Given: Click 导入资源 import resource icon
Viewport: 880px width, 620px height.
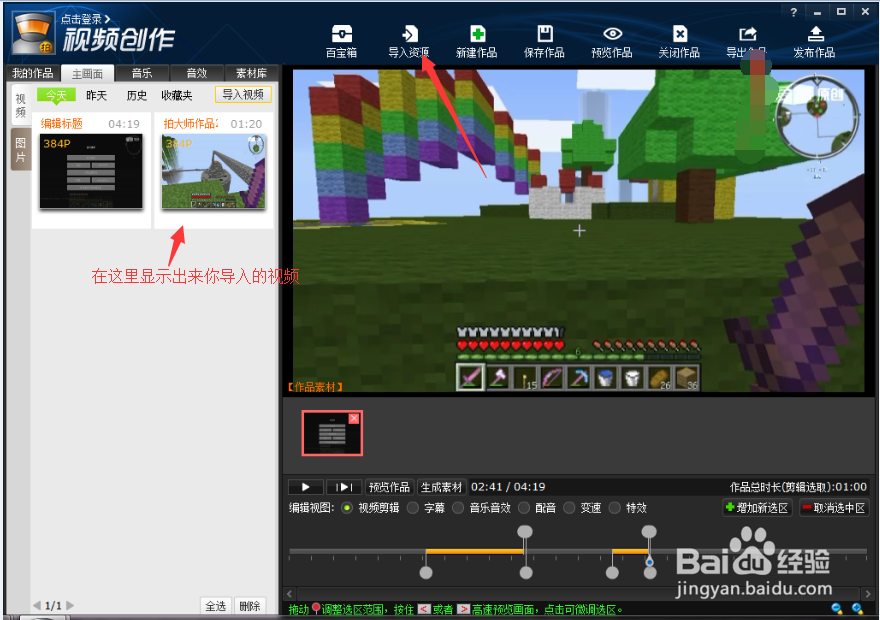Looking at the screenshot, I should 409,42.
